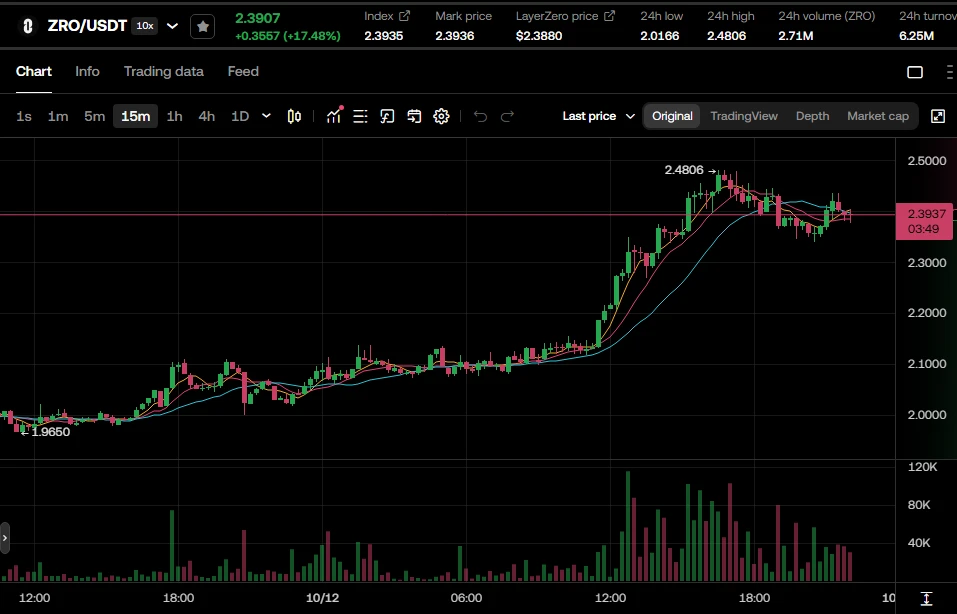Click the 2.4806 high price label

[x=684, y=170]
